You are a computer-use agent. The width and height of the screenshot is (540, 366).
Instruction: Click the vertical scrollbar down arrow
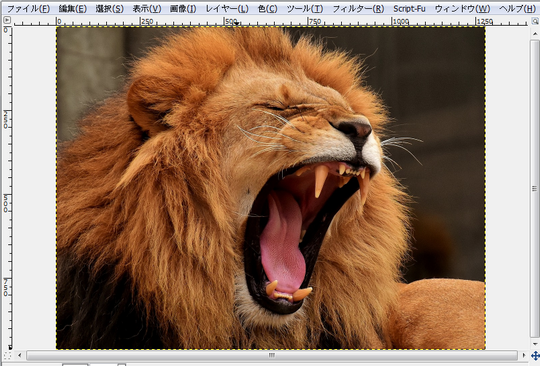(x=535, y=344)
